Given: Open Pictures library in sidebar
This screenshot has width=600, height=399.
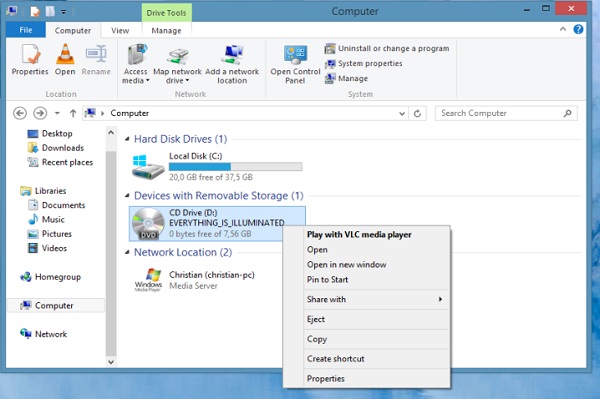Looking at the screenshot, I should click(x=49, y=234).
